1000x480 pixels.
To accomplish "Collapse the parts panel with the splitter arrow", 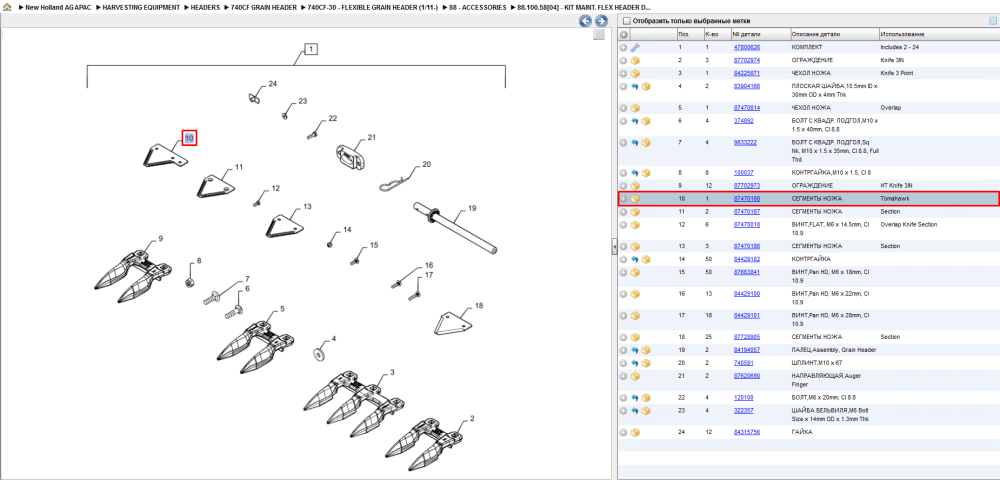I will click(x=614, y=245).
